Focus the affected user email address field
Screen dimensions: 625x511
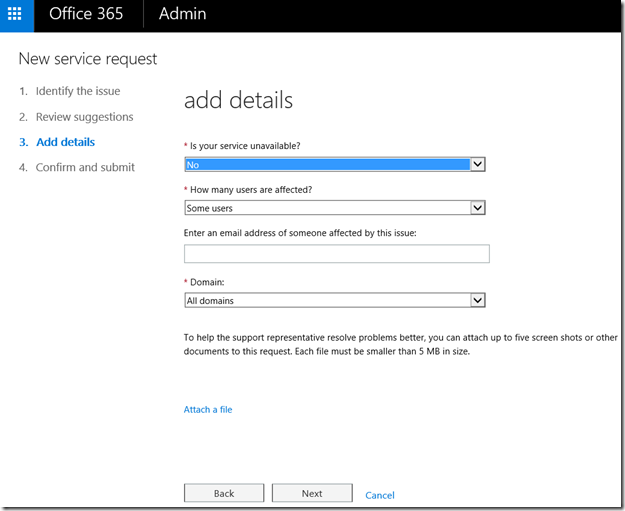click(337, 254)
